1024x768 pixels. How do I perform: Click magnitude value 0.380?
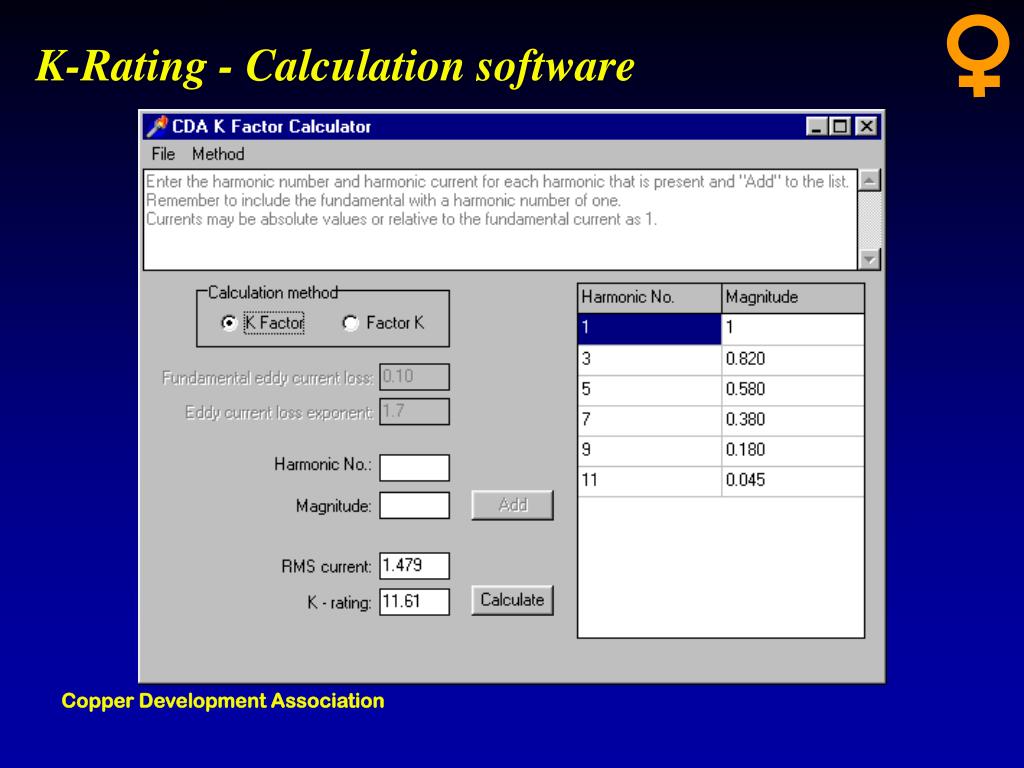point(793,420)
